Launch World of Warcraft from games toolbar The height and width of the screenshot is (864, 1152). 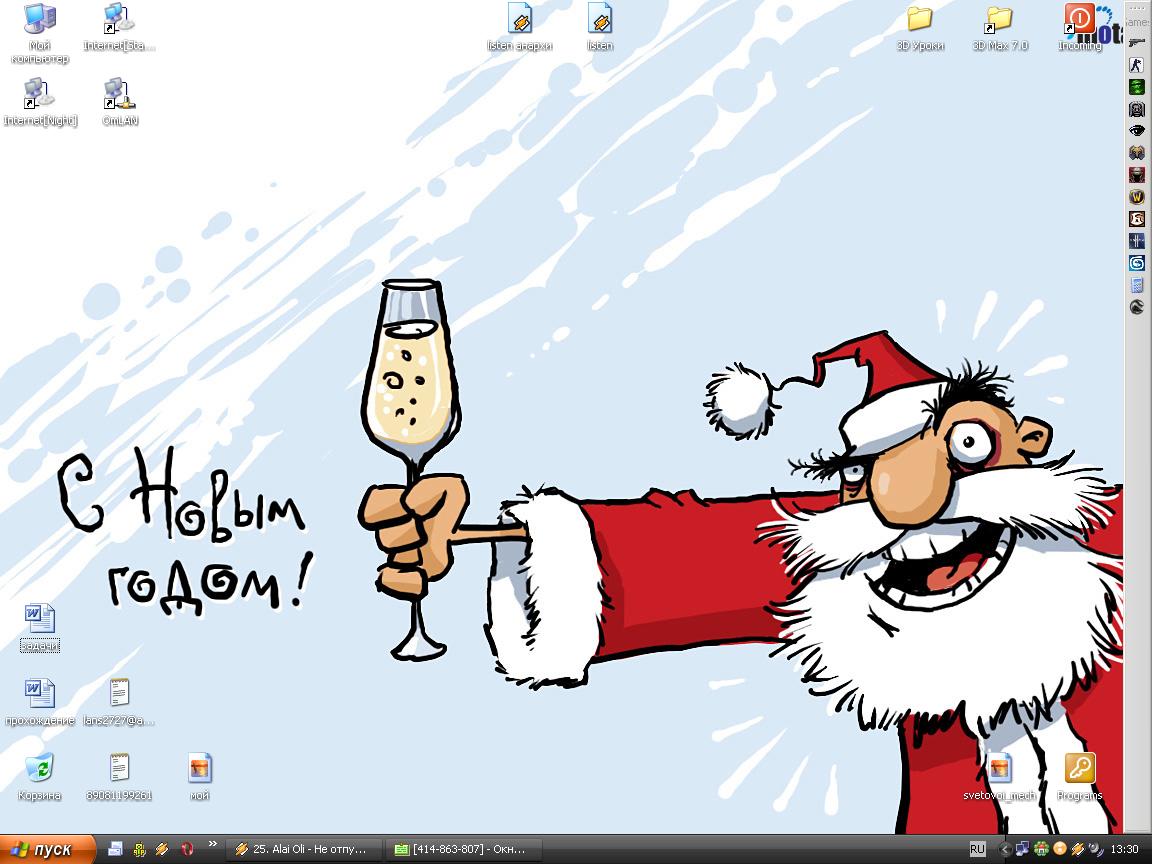[1137, 197]
